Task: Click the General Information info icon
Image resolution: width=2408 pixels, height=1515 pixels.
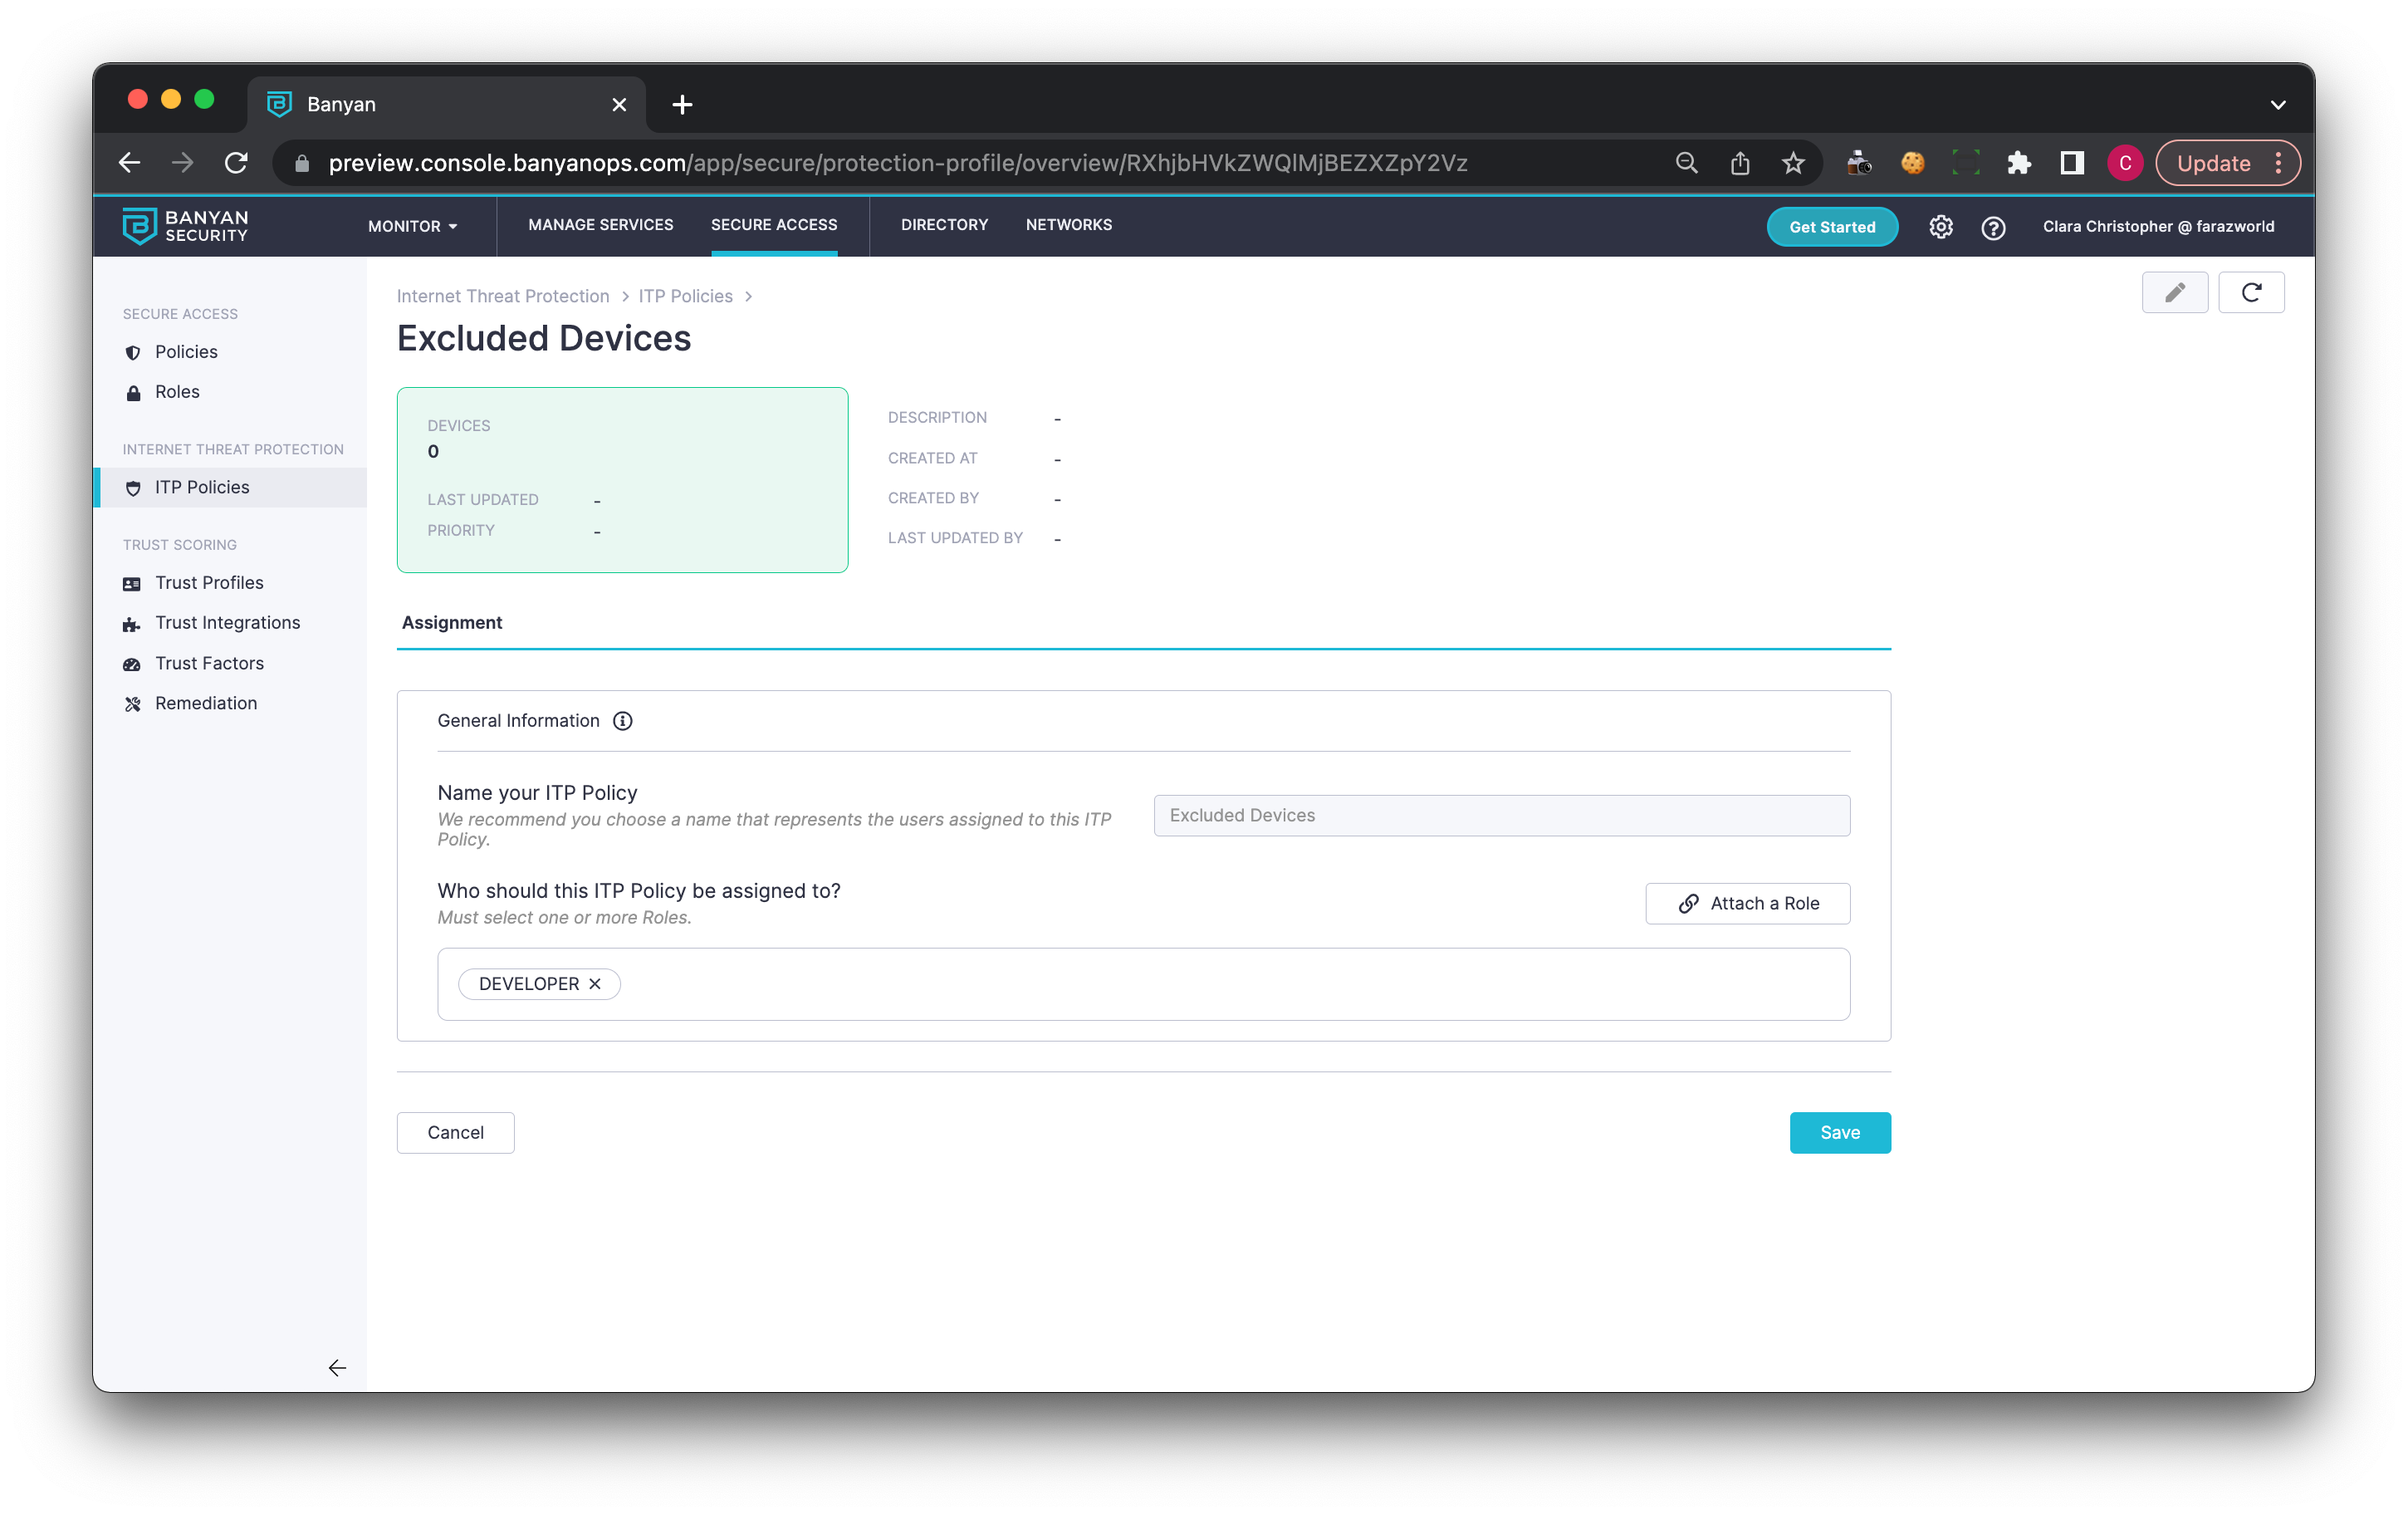Action: [622, 720]
